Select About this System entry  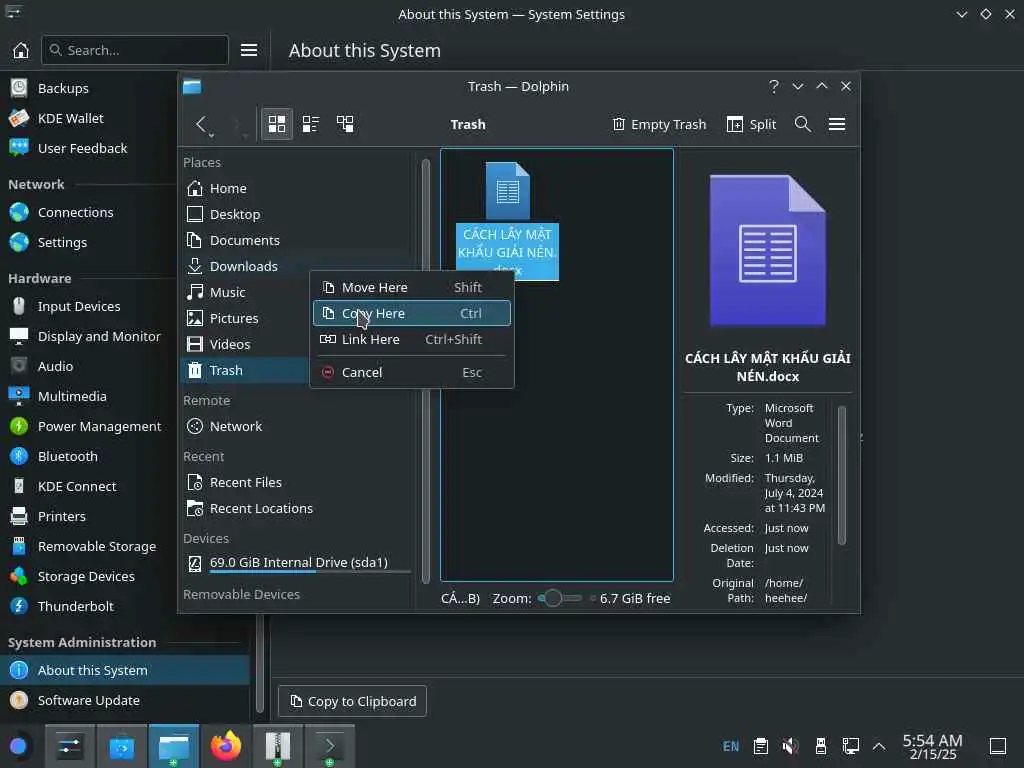(124, 671)
